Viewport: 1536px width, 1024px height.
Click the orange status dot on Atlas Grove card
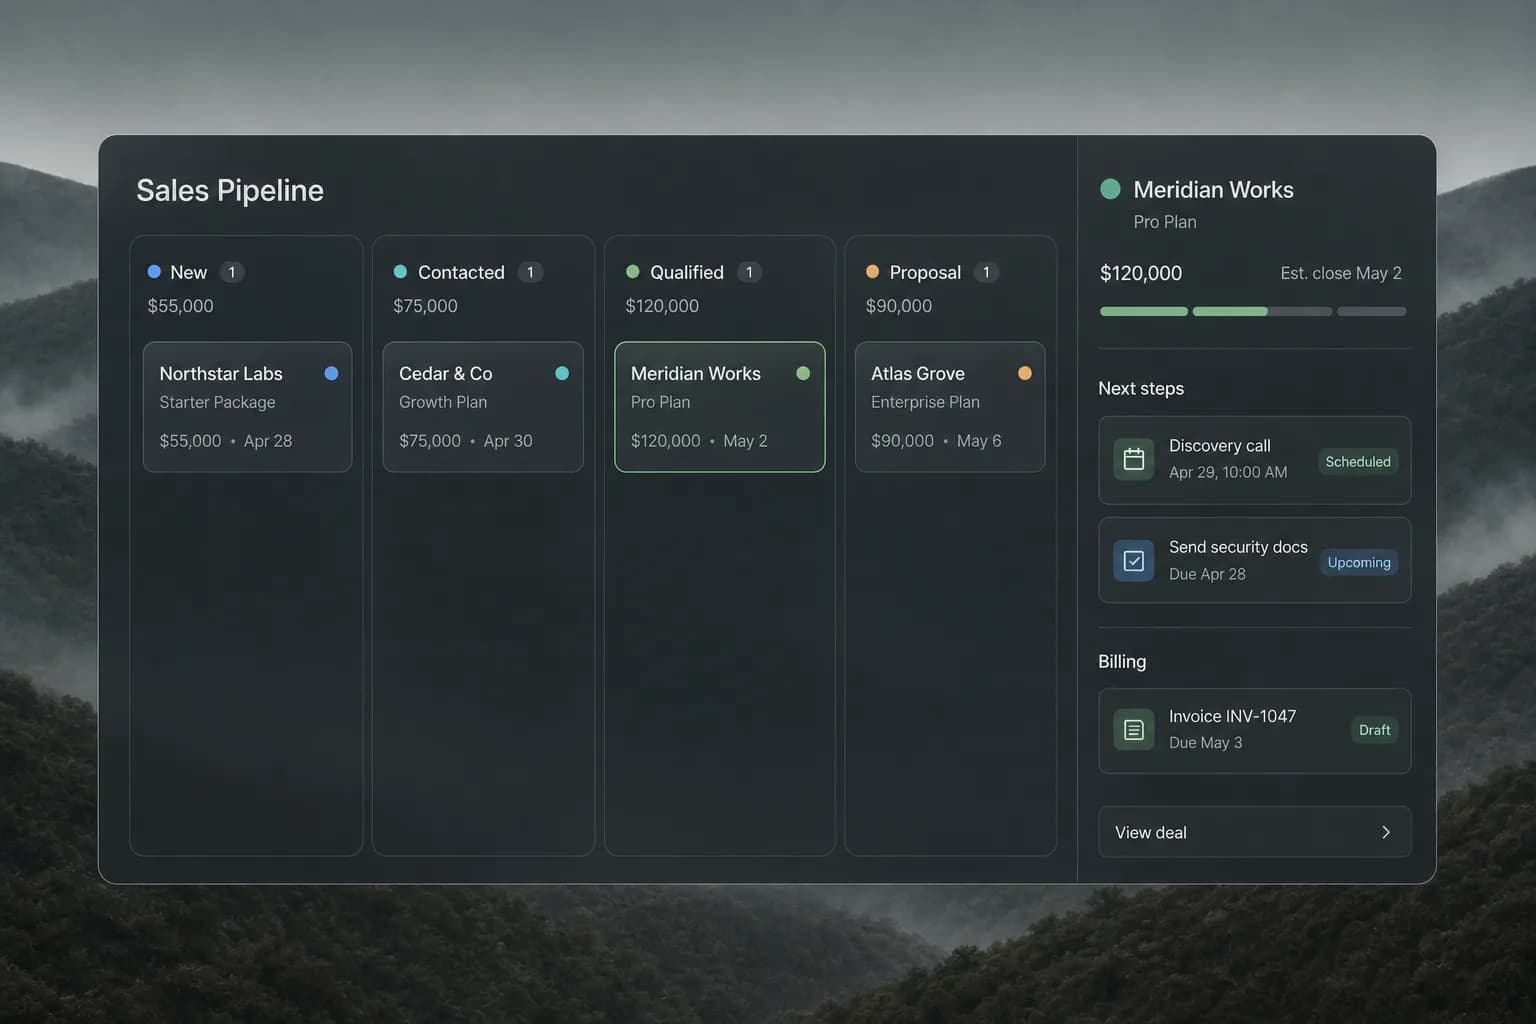pyautogui.click(x=1025, y=373)
